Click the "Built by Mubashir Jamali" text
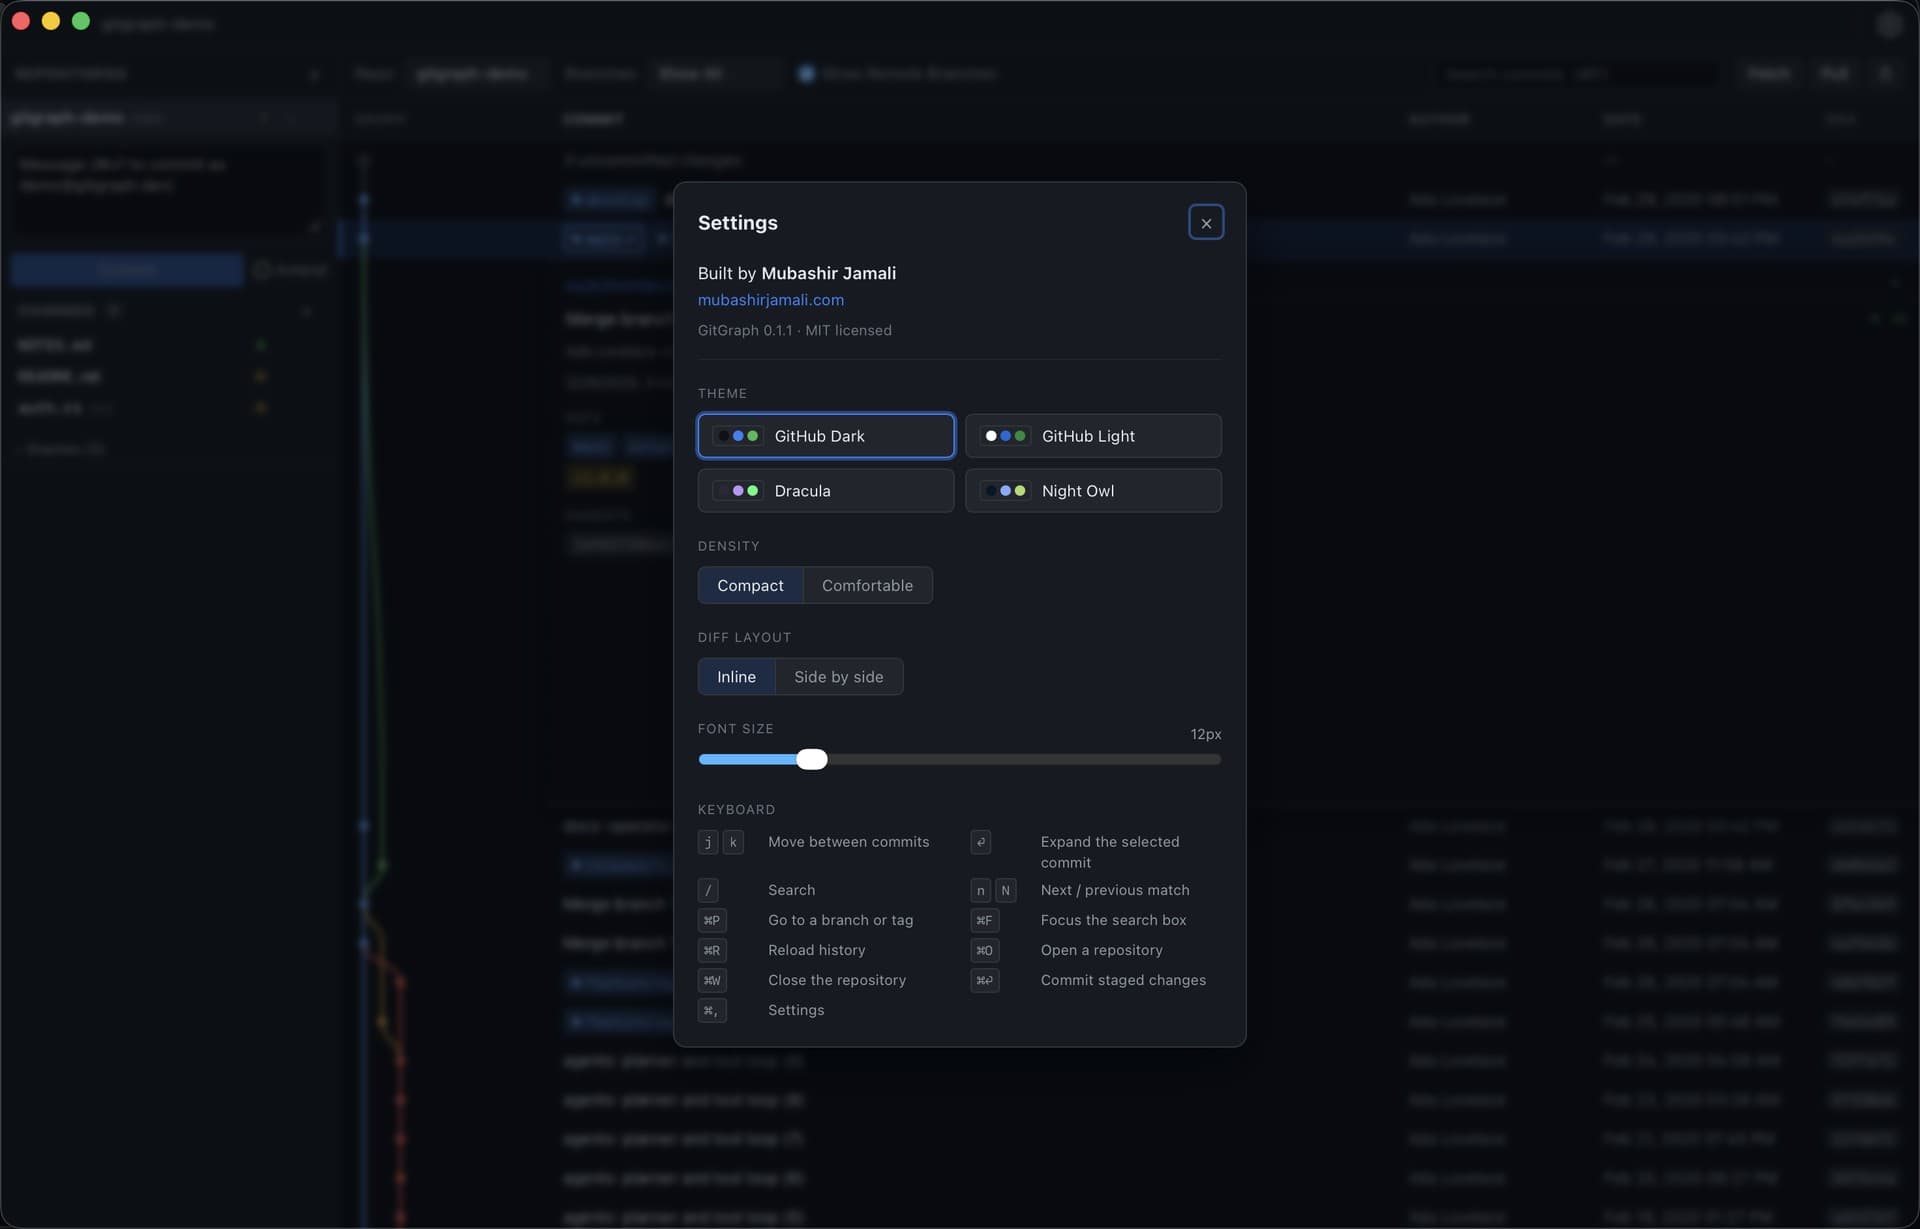 coord(797,273)
